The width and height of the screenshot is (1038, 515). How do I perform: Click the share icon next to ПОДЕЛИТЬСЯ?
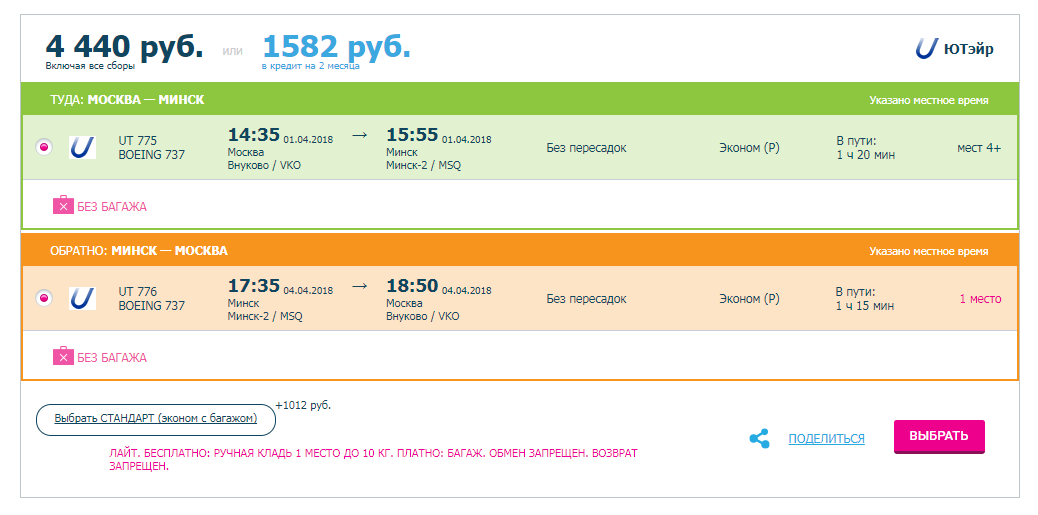coord(759,438)
